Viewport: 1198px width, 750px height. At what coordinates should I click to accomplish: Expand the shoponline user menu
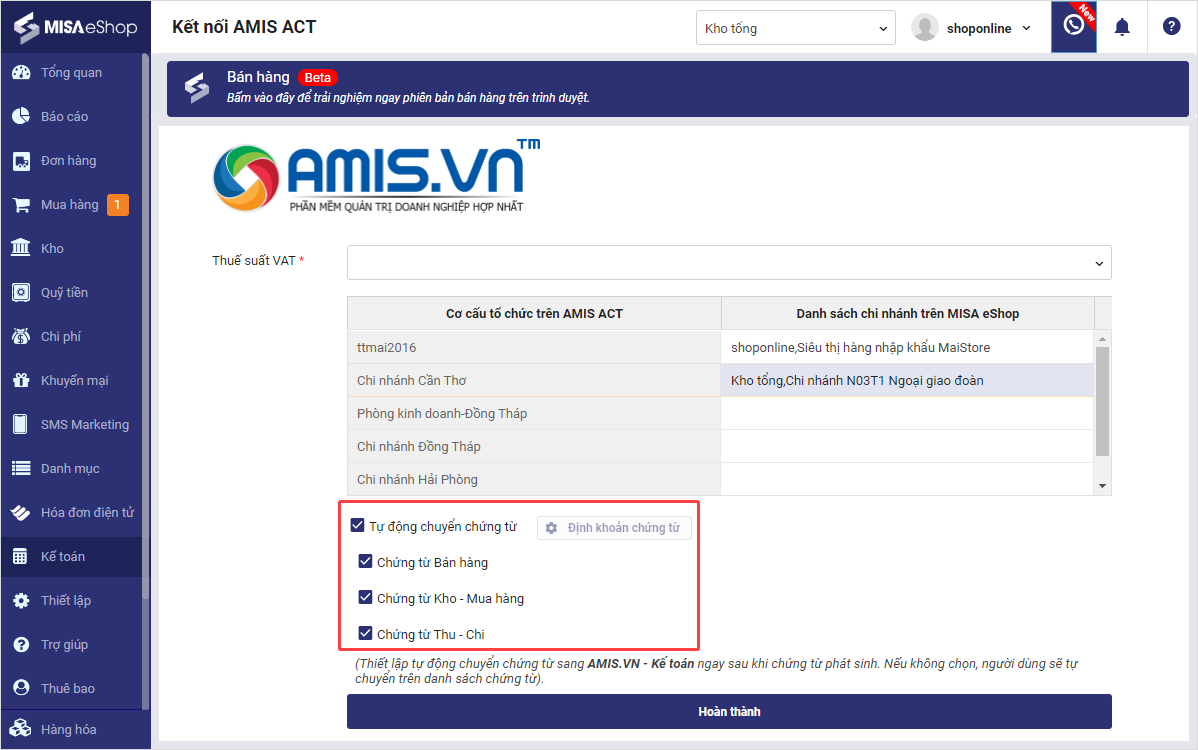pyautogui.click(x=1026, y=28)
